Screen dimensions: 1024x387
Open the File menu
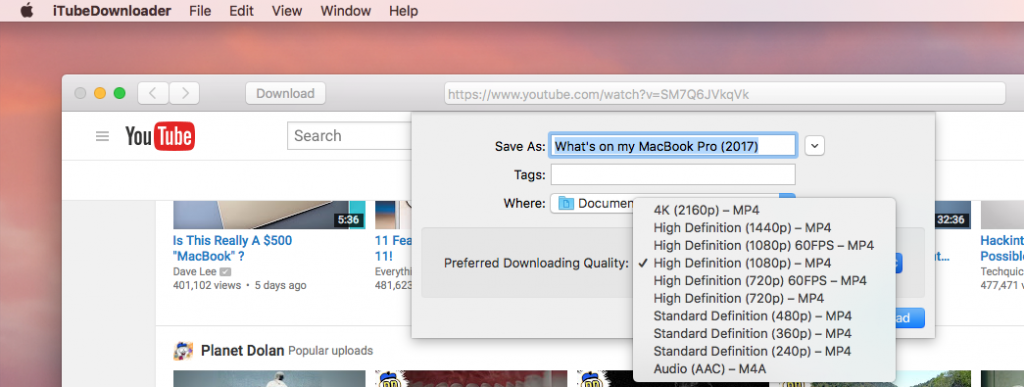pyautogui.click(x=200, y=11)
